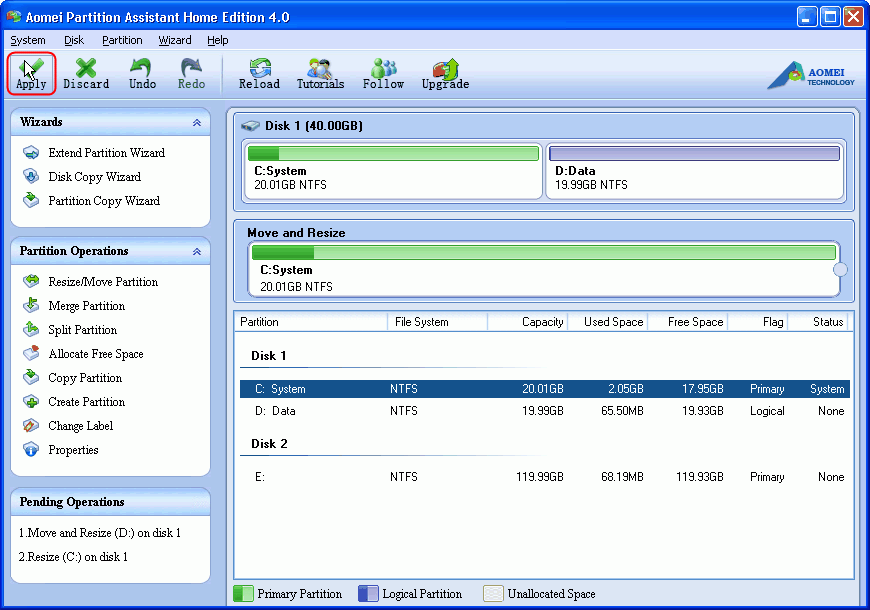870x610 pixels.
Task: Choose Merge Partition in the operations panel
Action: point(86,306)
